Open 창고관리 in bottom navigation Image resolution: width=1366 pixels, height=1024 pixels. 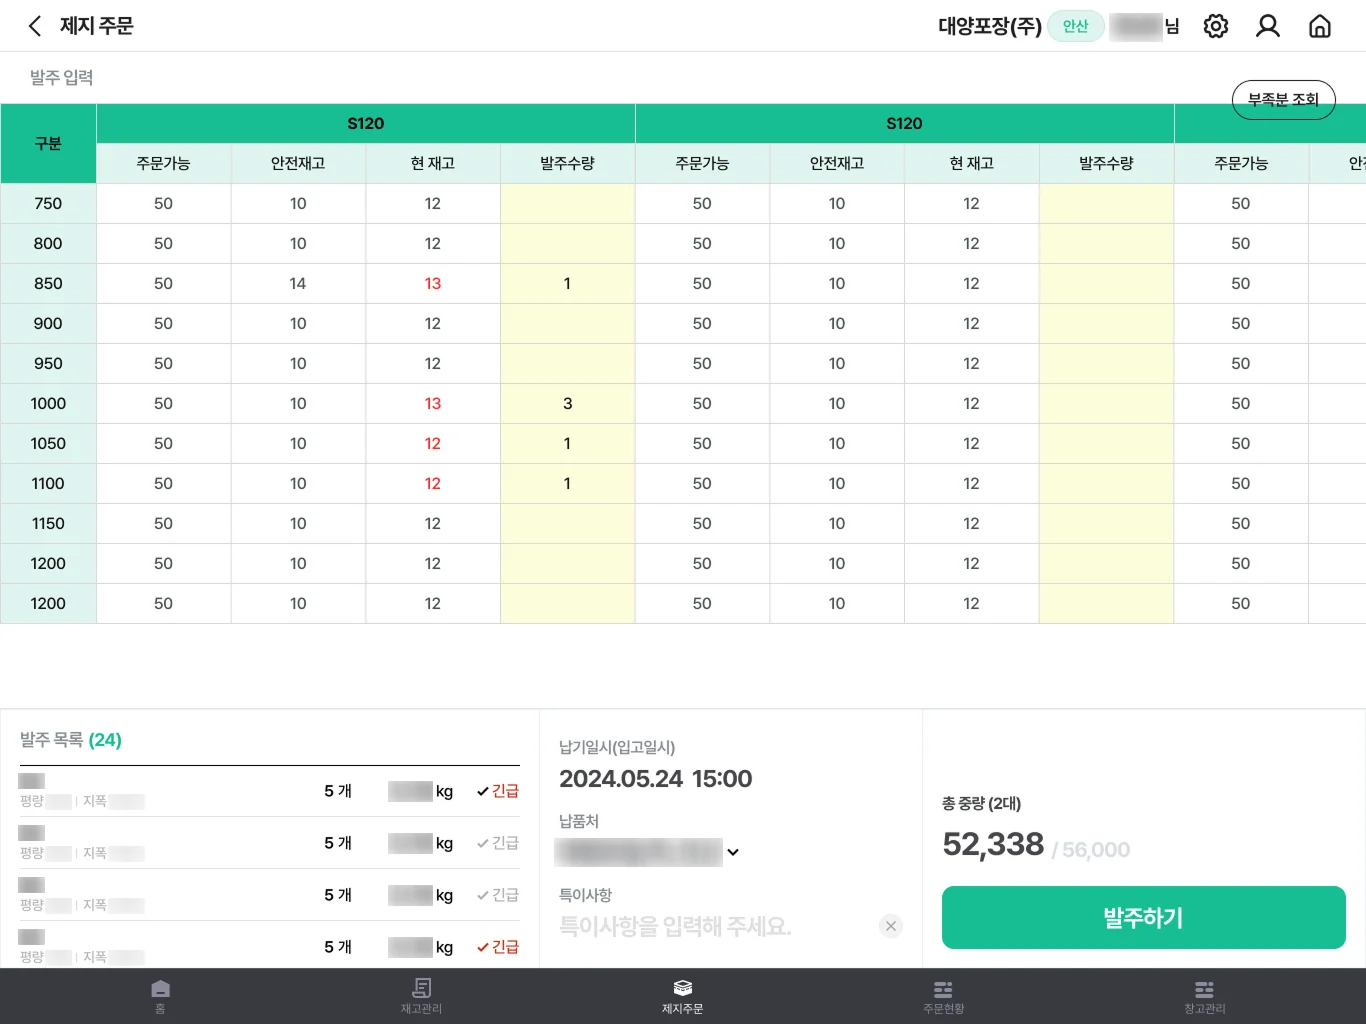pyautogui.click(x=1205, y=996)
